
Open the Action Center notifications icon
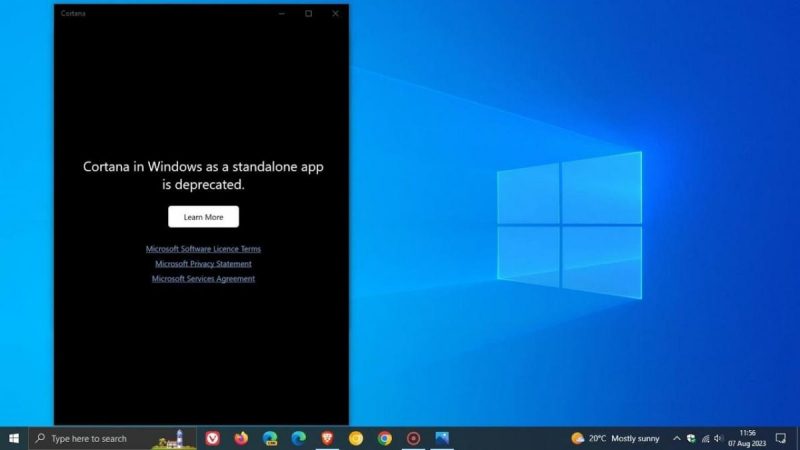tap(781, 438)
